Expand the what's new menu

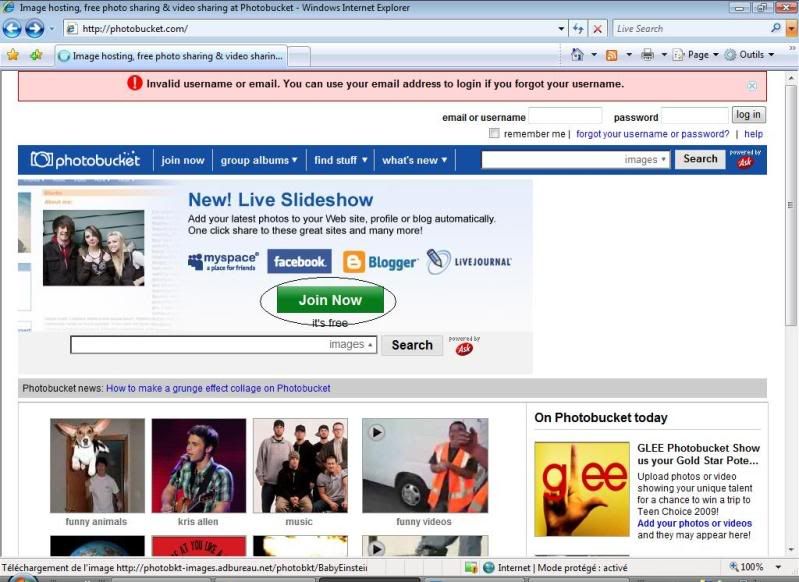click(415, 160)
